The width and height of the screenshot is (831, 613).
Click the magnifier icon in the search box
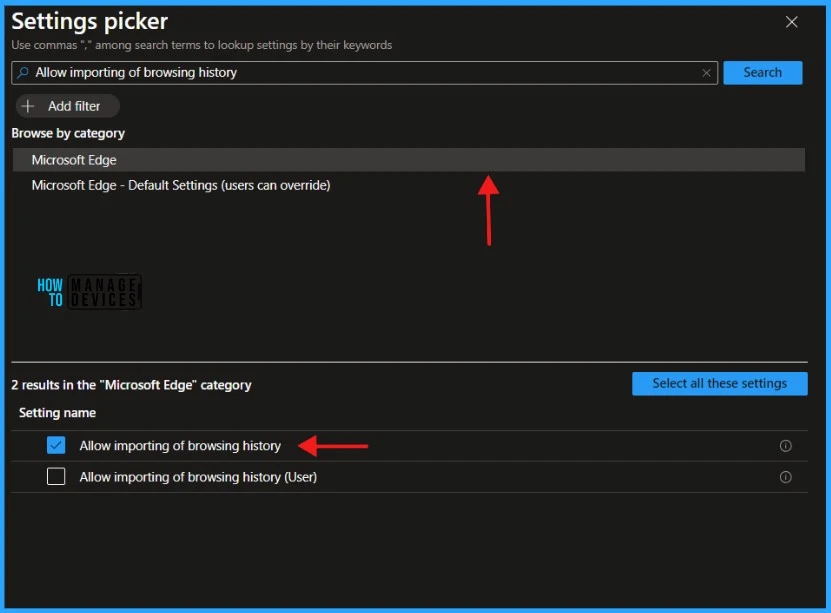(23, 73)
